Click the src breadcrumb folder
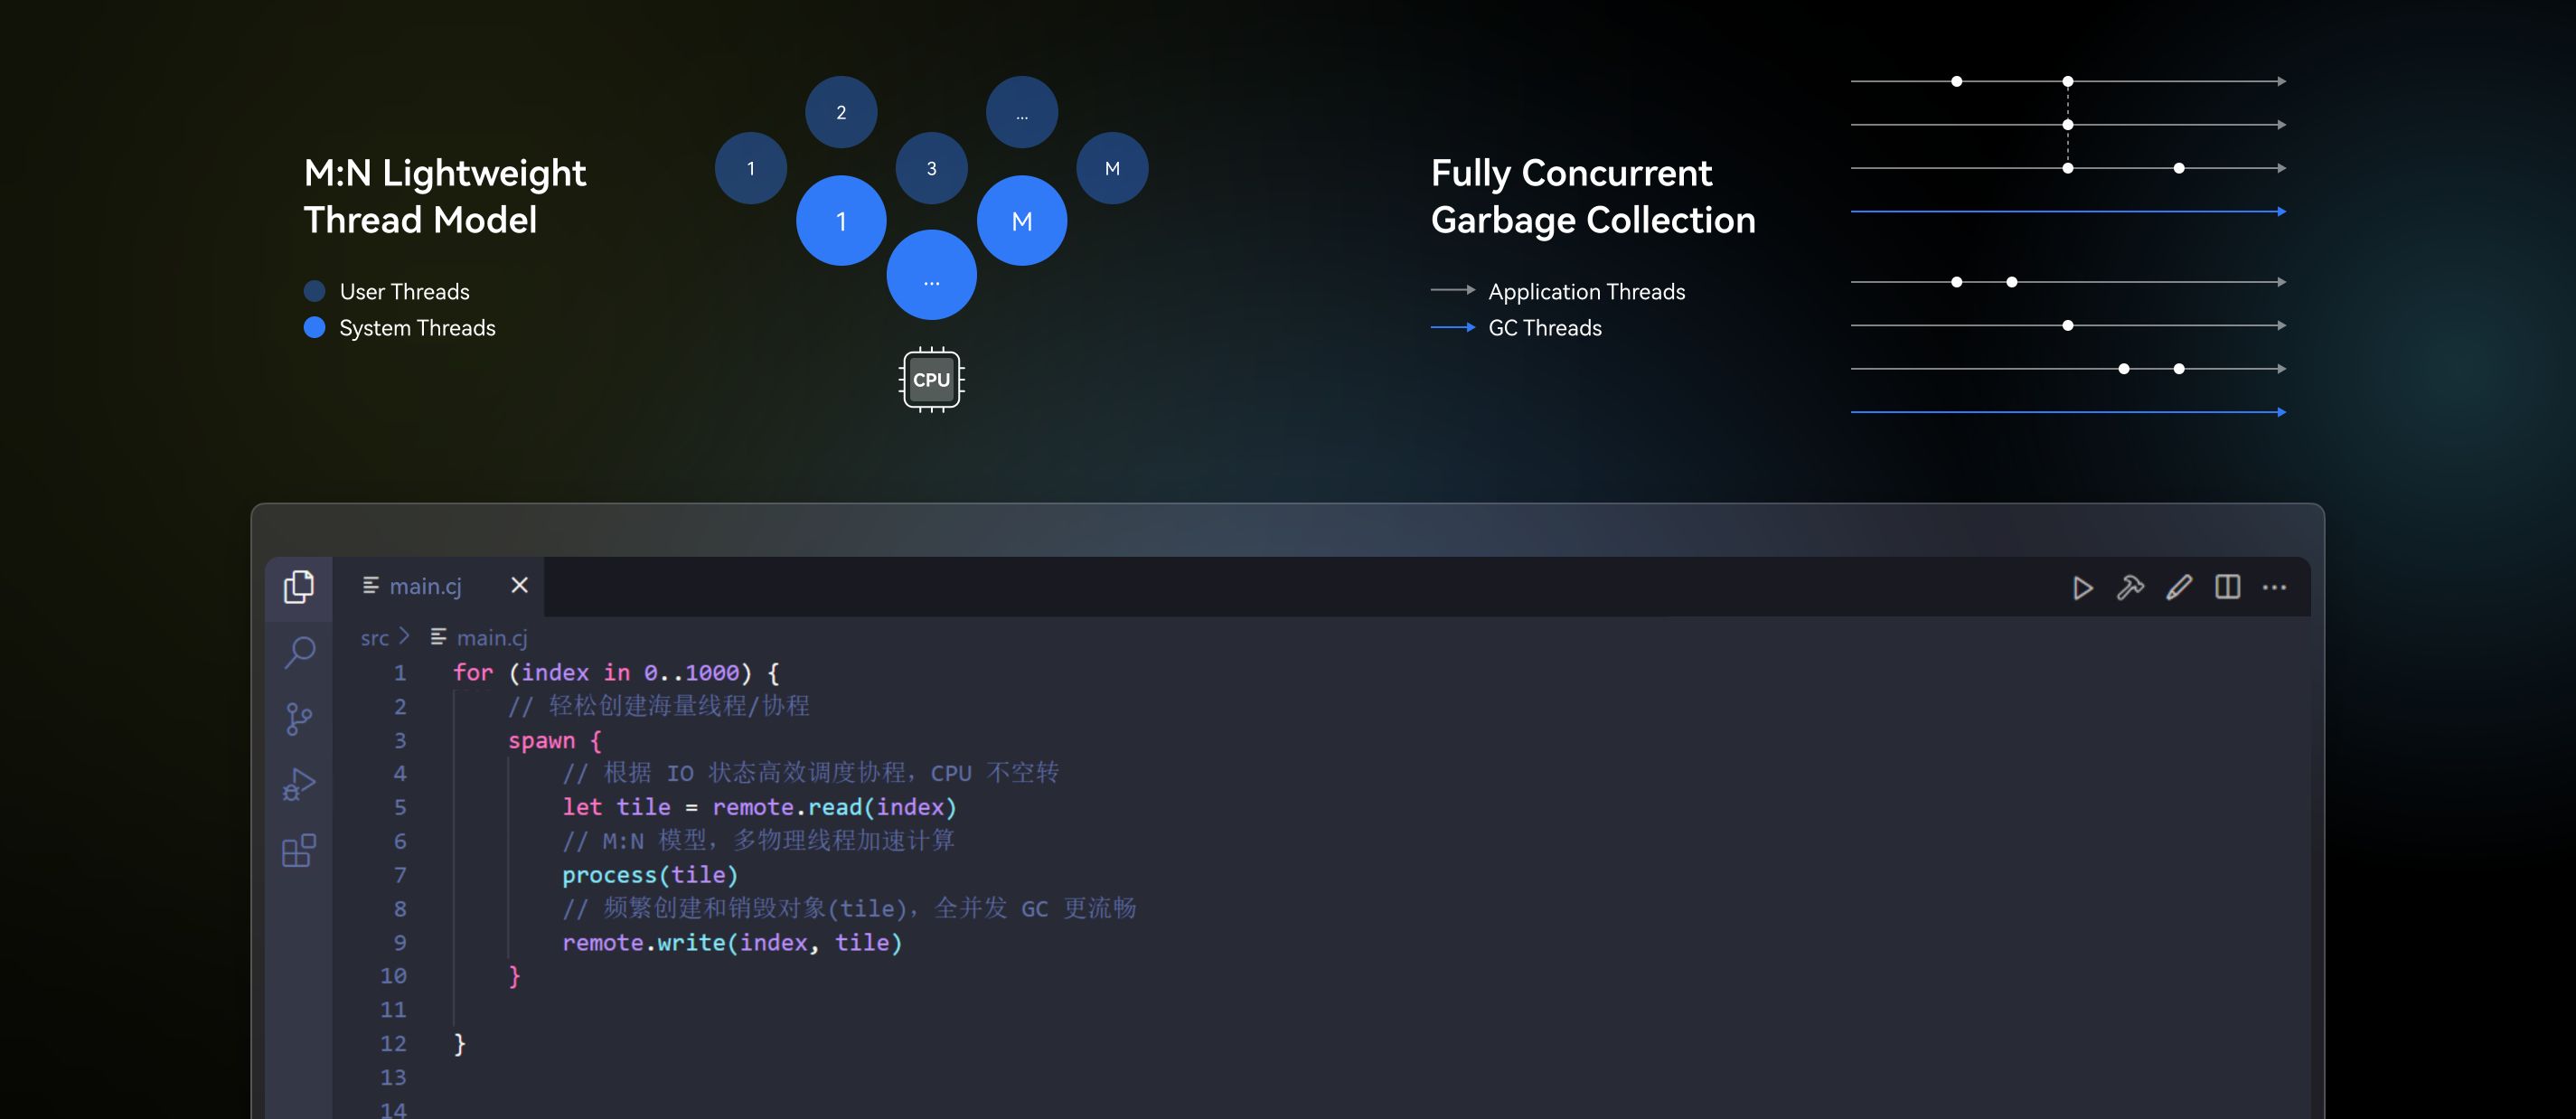The height and width of the screenshot is (1119, 2576). point(374,638)
